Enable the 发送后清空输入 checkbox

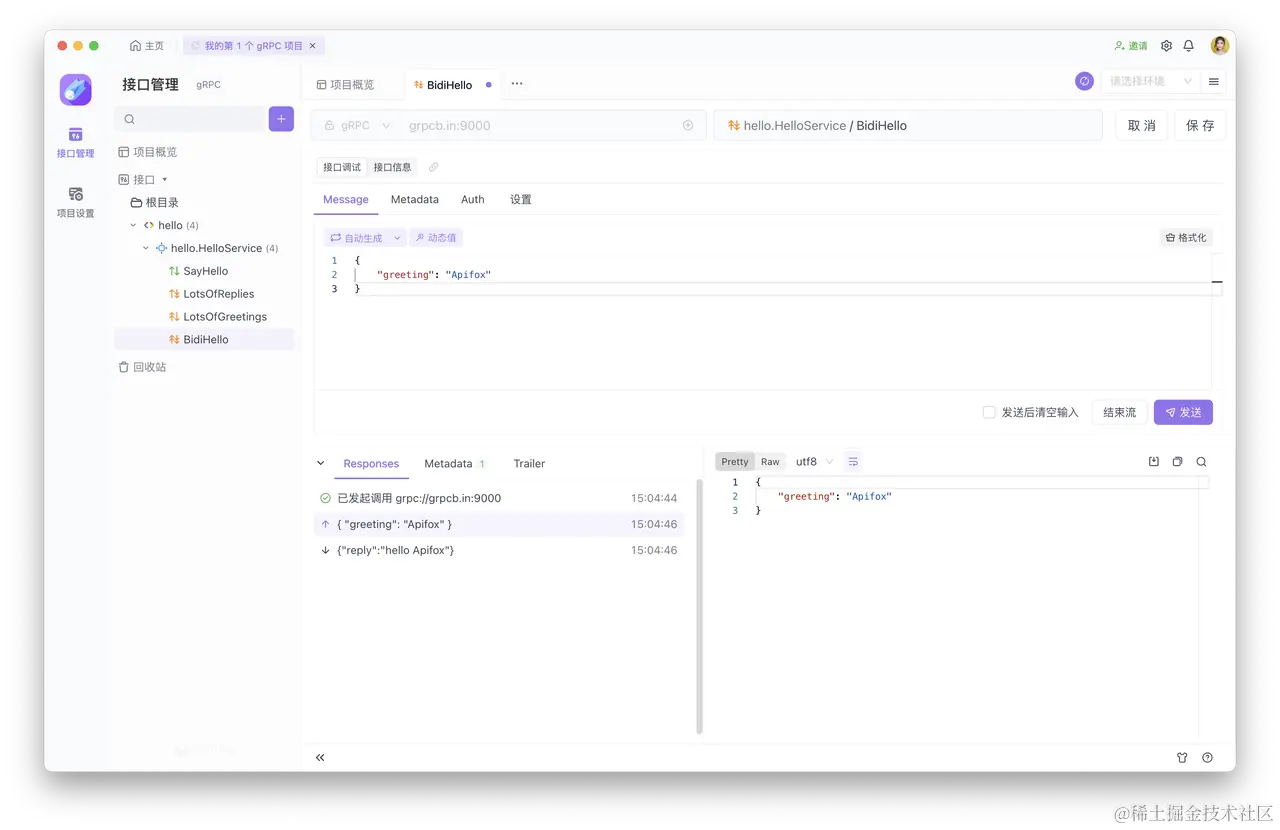[989, 411]
